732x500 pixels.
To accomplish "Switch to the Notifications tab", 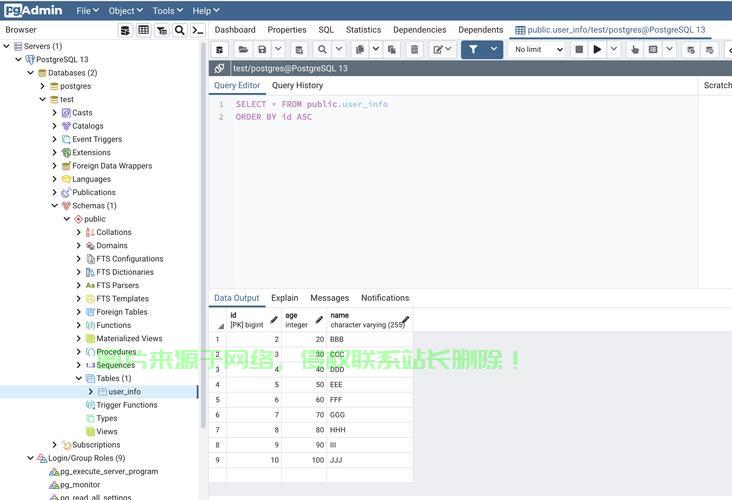I will (385, 298).
